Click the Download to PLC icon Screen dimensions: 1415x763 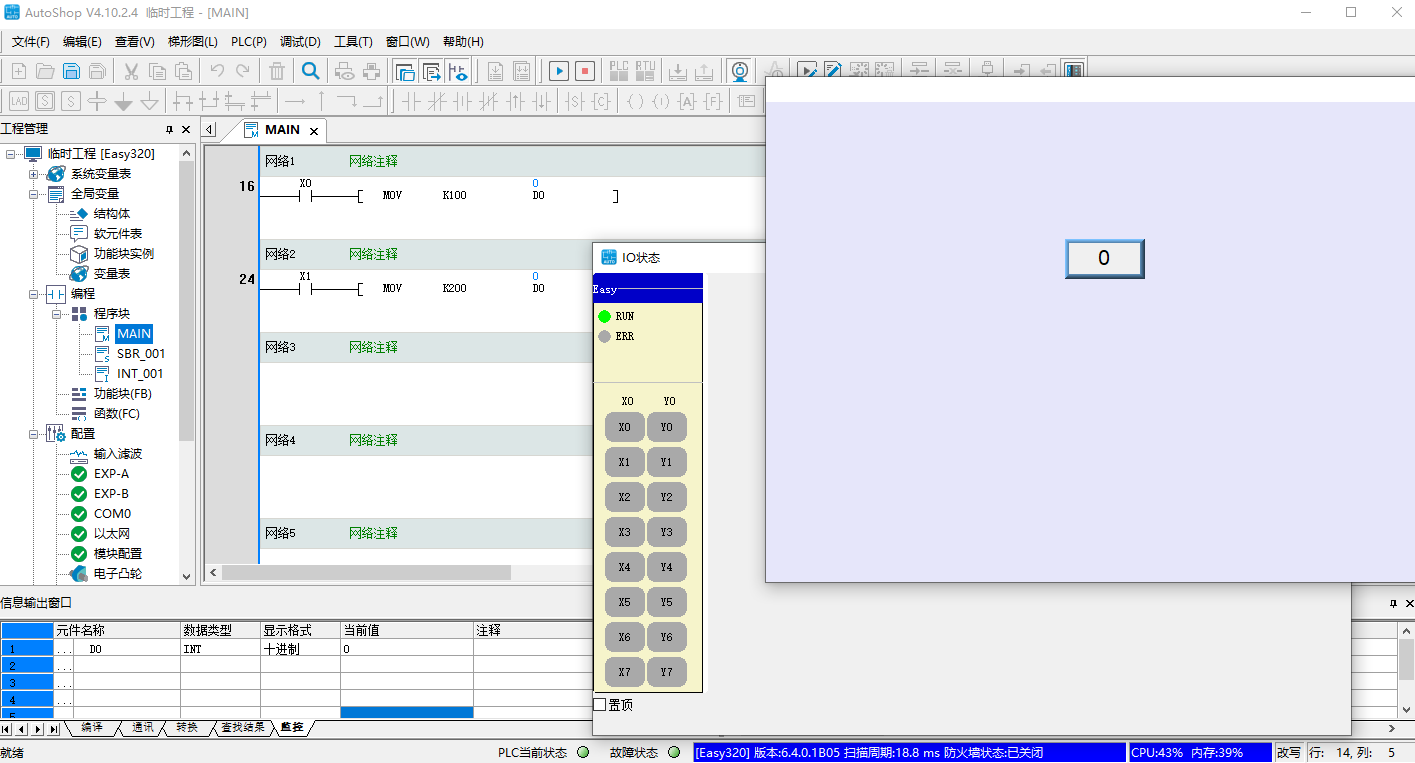[x=678, y=71]
